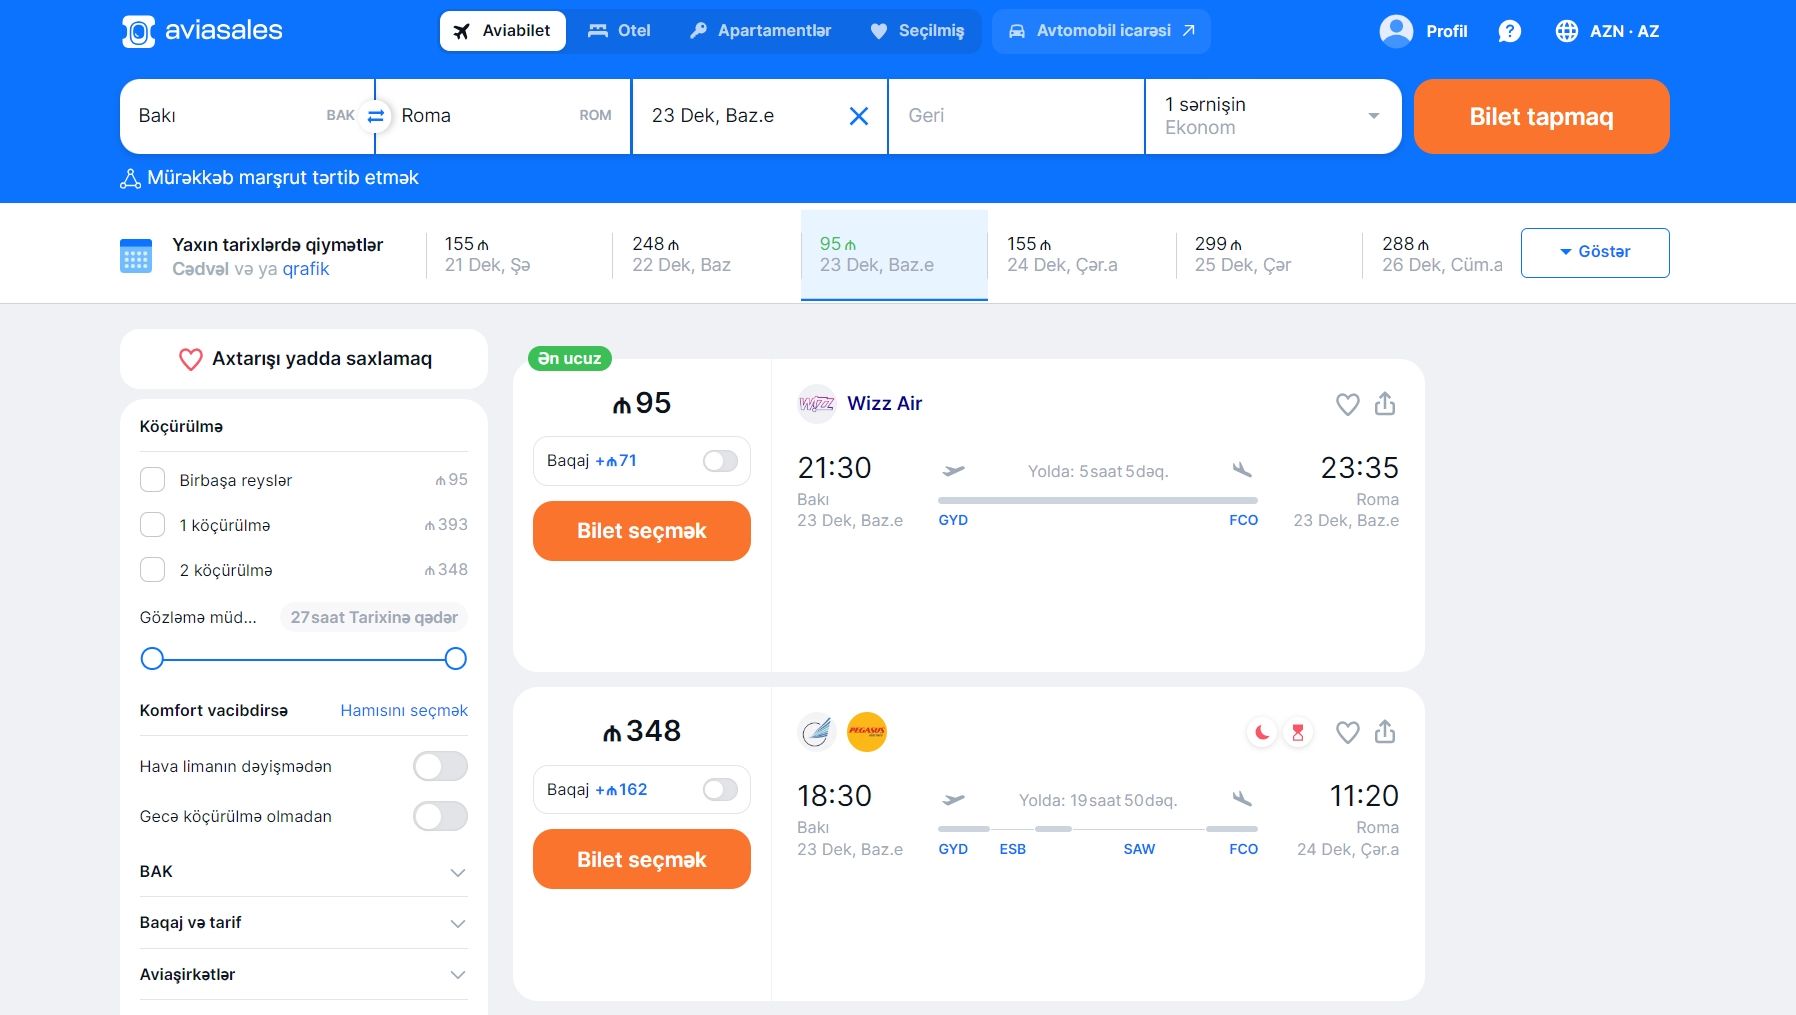Favorite the Wizz Air flight with heart
The image size is (1796, 1015).
click(1348, 404)
